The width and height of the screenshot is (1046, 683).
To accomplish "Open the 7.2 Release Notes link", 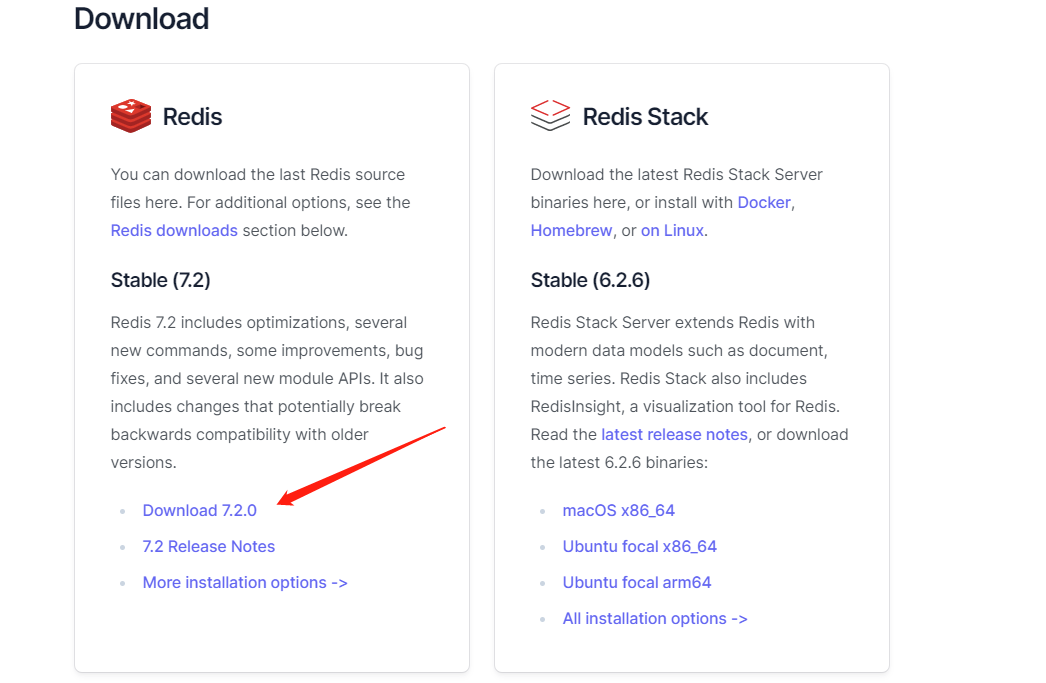I will tap(208, 546).
